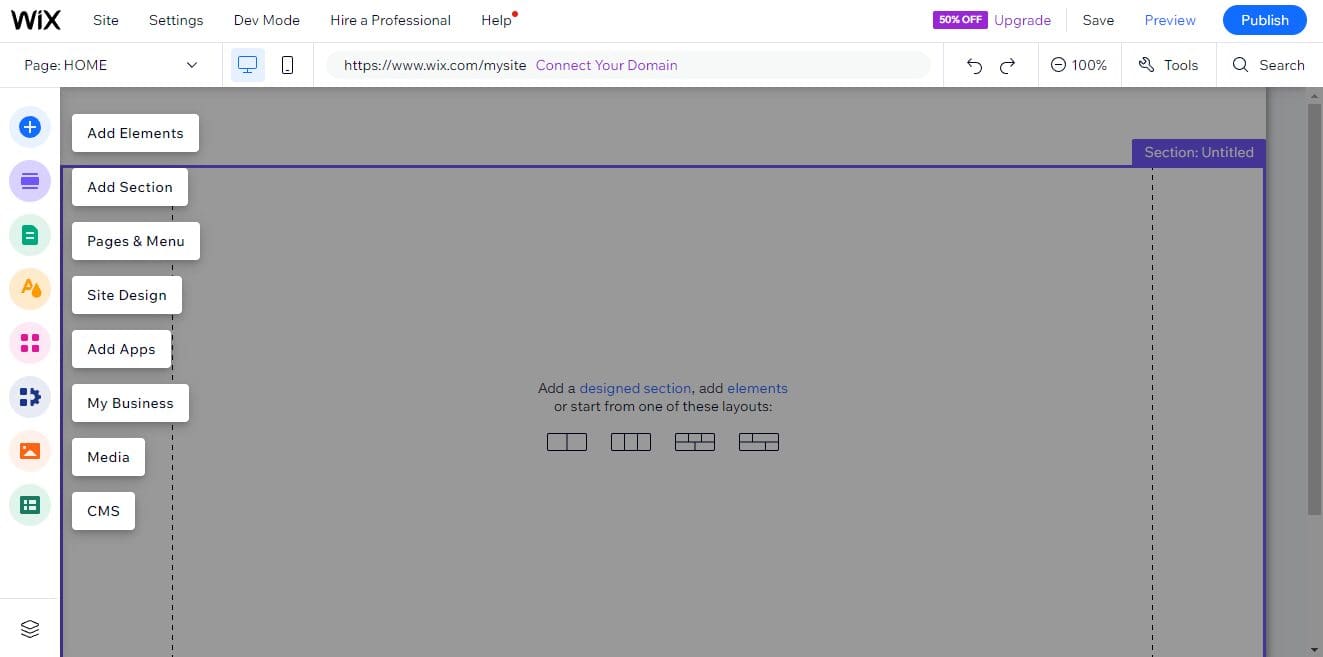
Task: Click the site URL field
Action: tap(628, 65)
